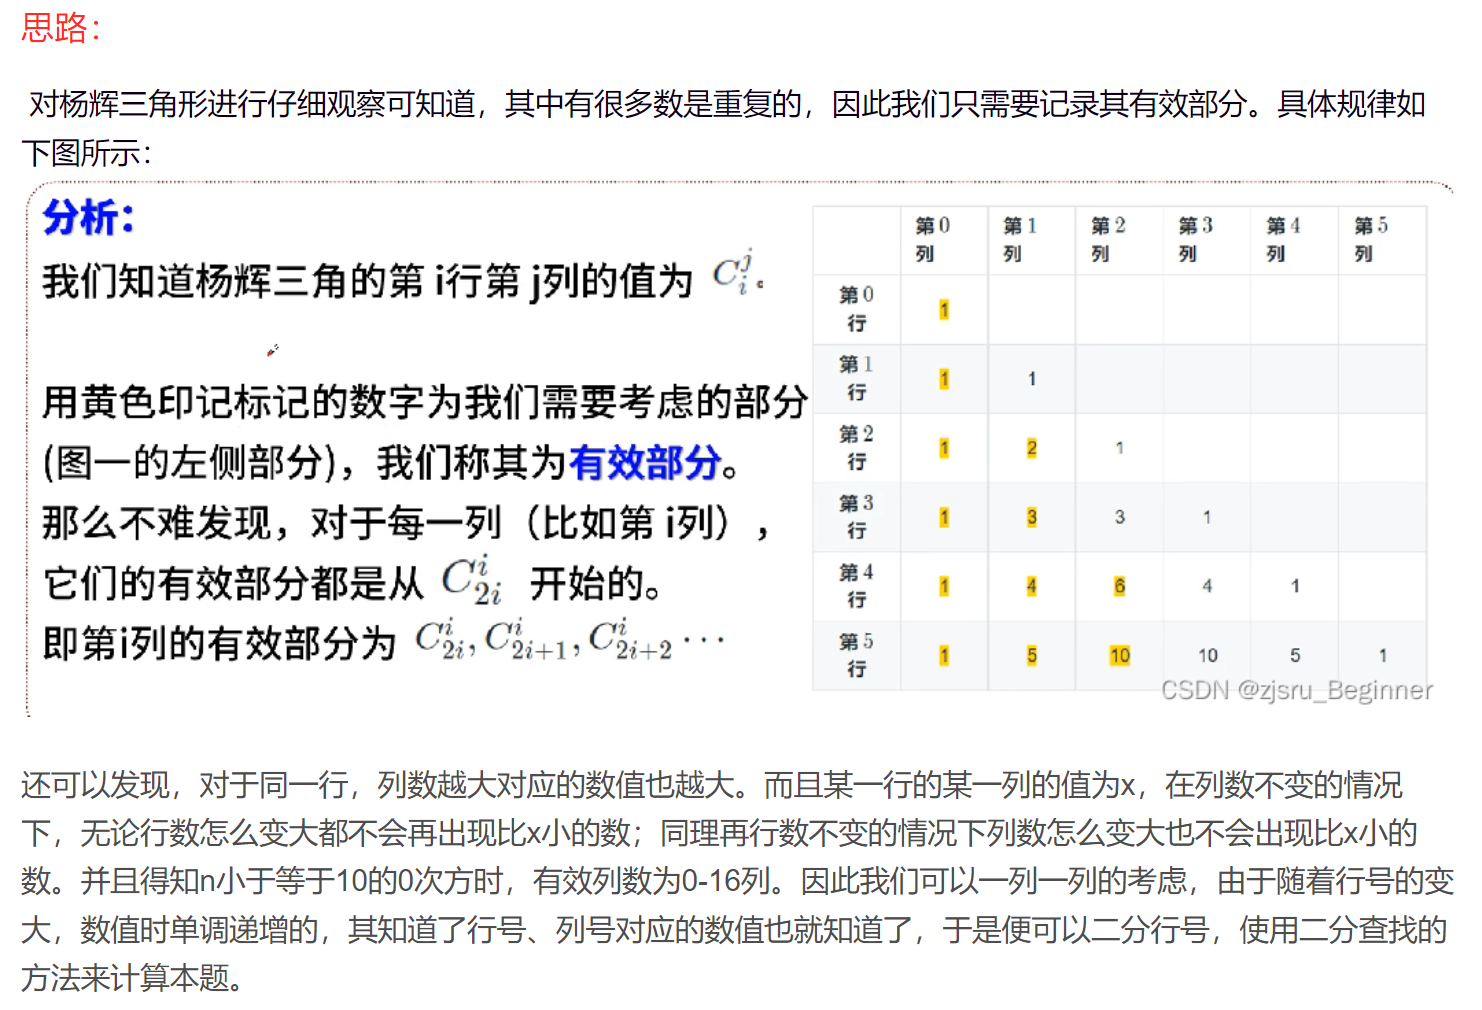Click the CSDN @zjsru_Beginner watermark link

pyautogui.click(x=1297, y=689)
